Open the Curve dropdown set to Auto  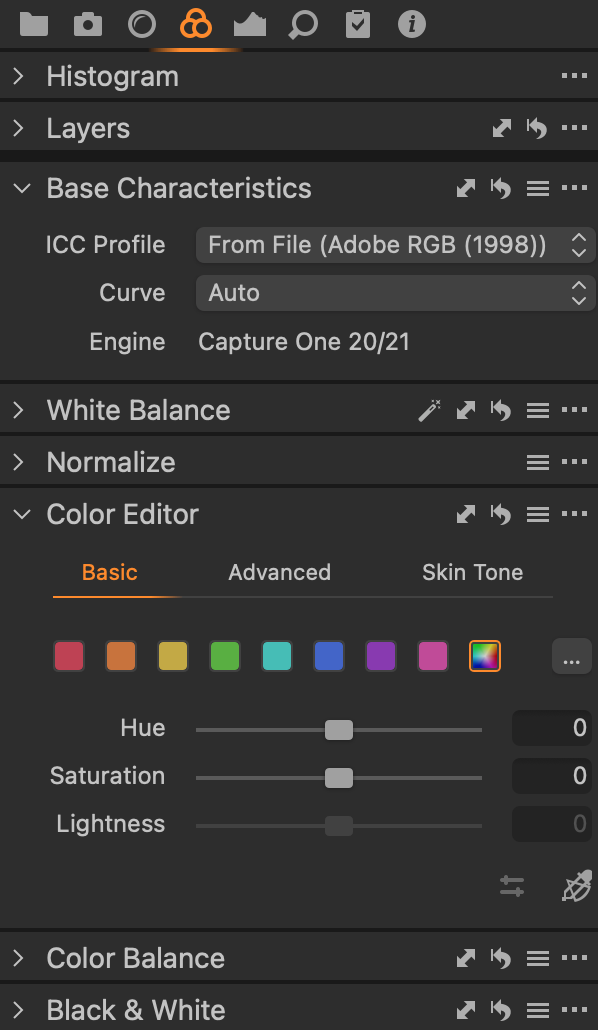click(396, 293)
